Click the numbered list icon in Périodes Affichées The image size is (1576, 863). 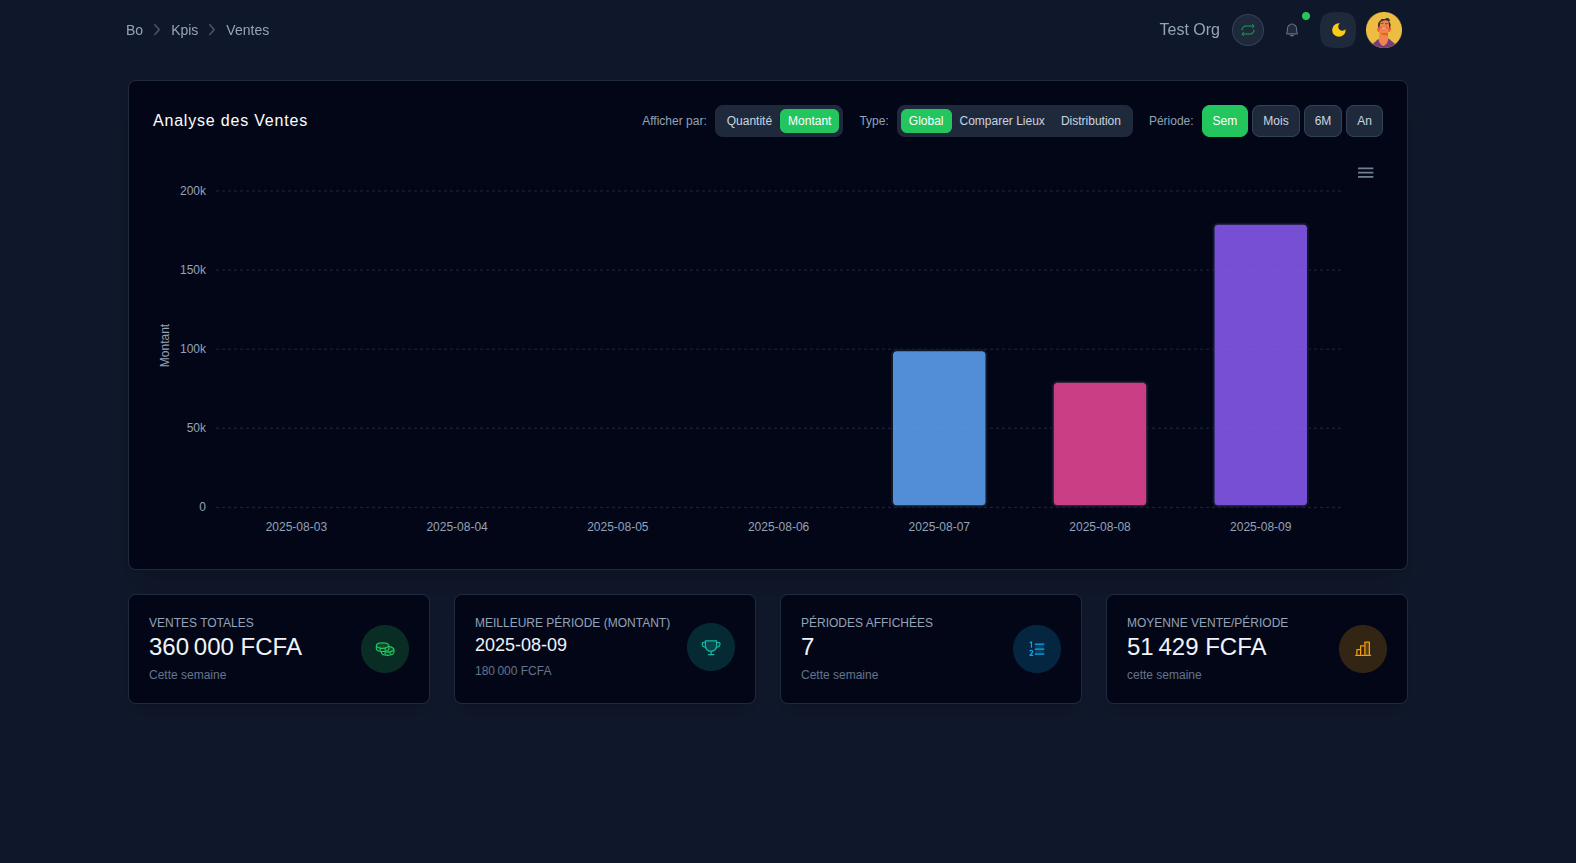pyautogui.click(x=1037, y=649)
